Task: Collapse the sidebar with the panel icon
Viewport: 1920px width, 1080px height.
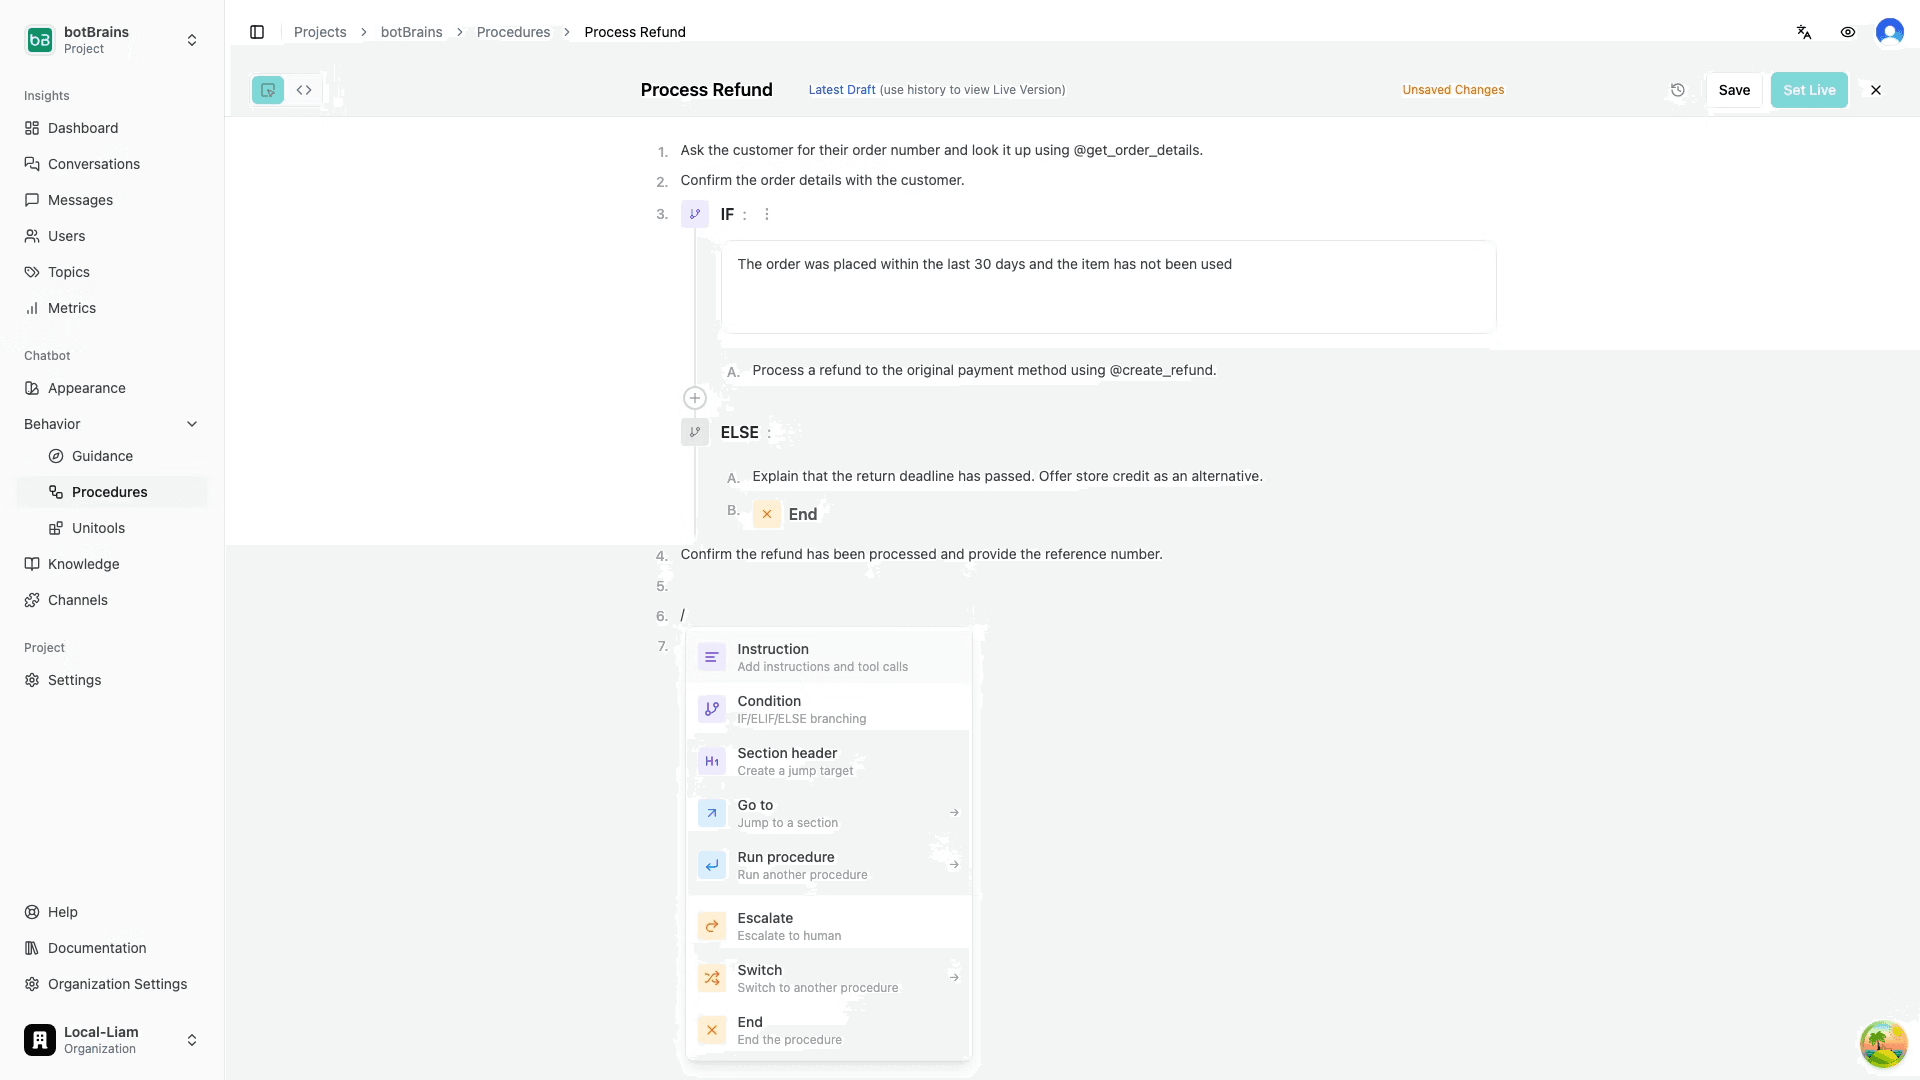Action: click(x=257, y=32)
